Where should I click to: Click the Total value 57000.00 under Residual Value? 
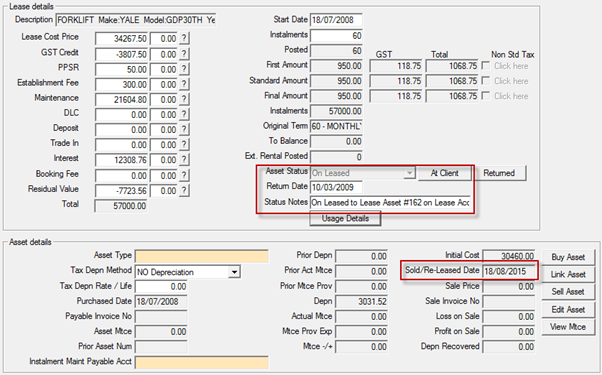click(x=121, y=206)
